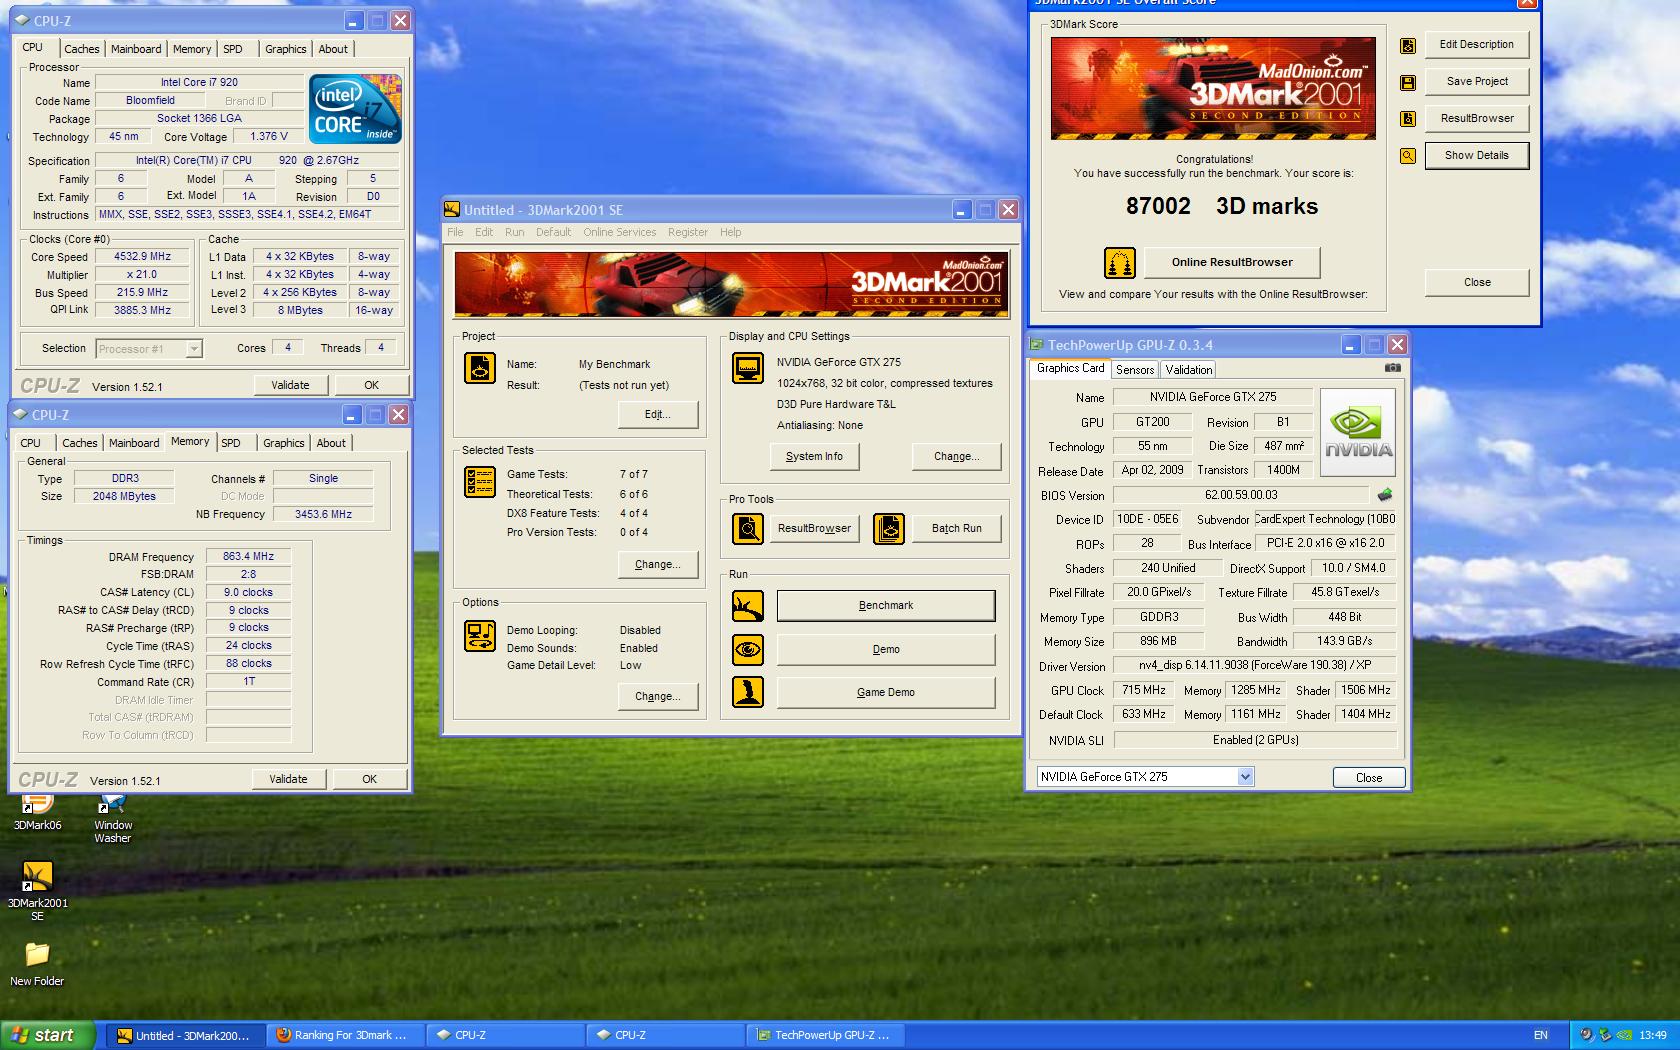1680x1050 pixels.
Task: Click the Display and CPU Settings monitor icon
Action: click(x=748, y=368)
